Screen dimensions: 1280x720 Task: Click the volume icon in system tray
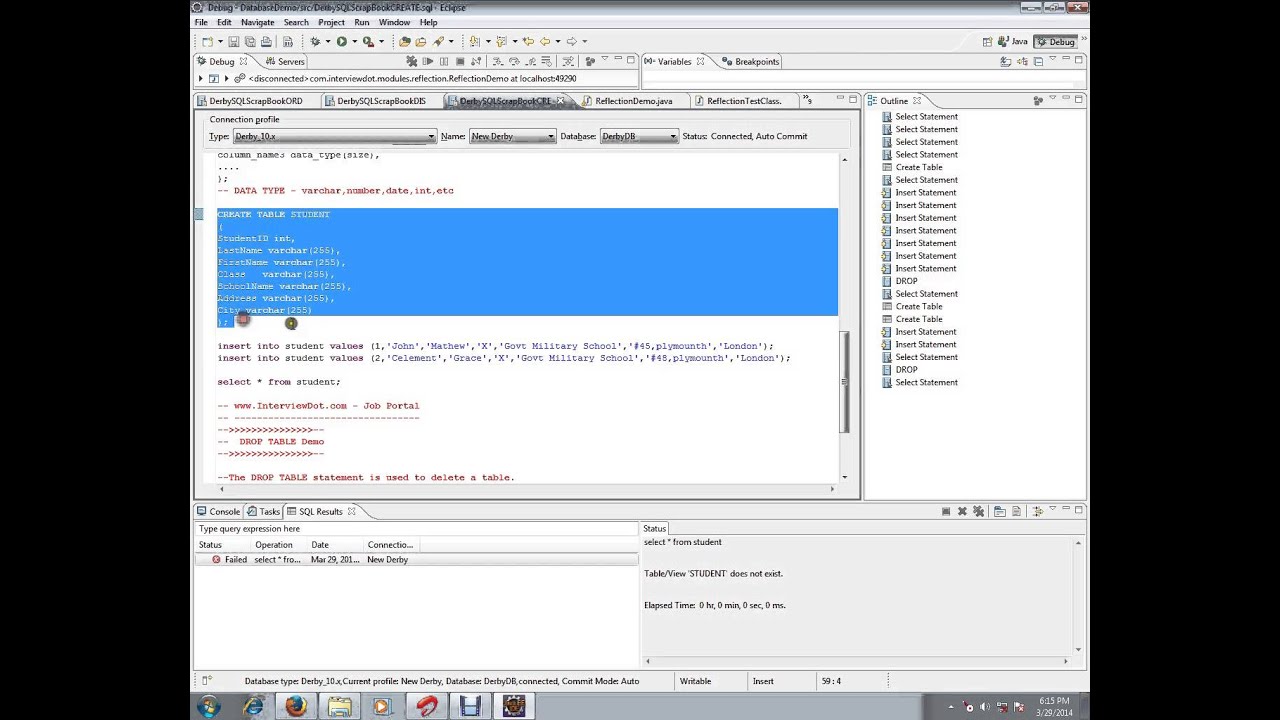point(986,707)
